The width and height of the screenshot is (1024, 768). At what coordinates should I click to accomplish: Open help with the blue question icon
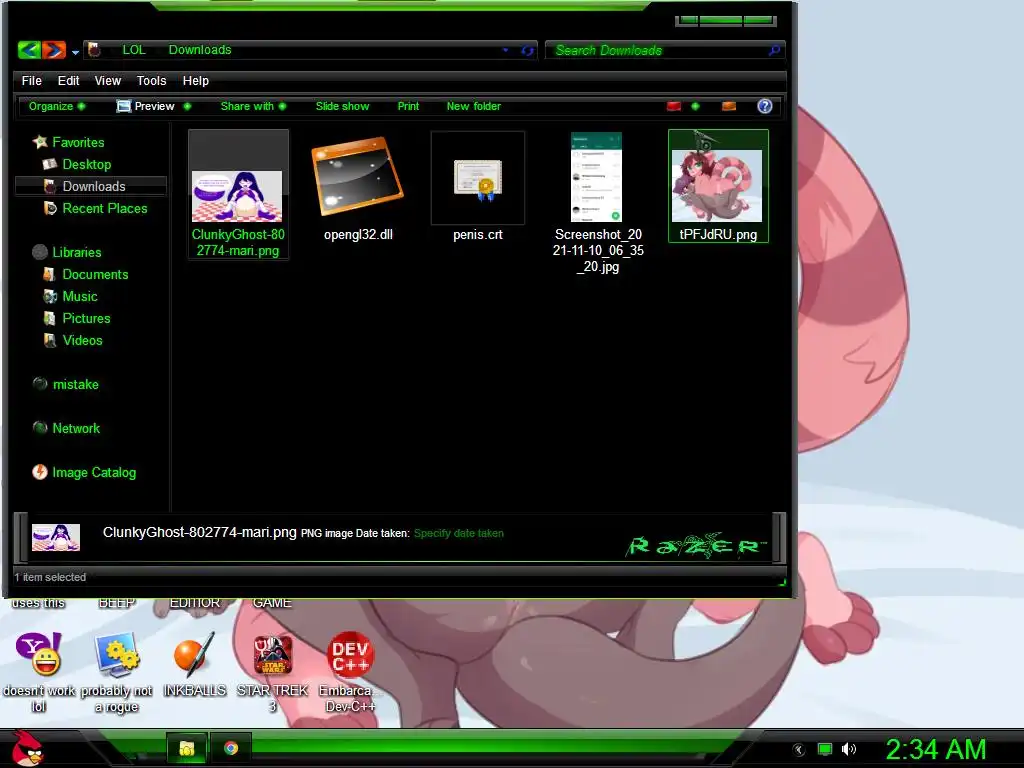(765, 106)
